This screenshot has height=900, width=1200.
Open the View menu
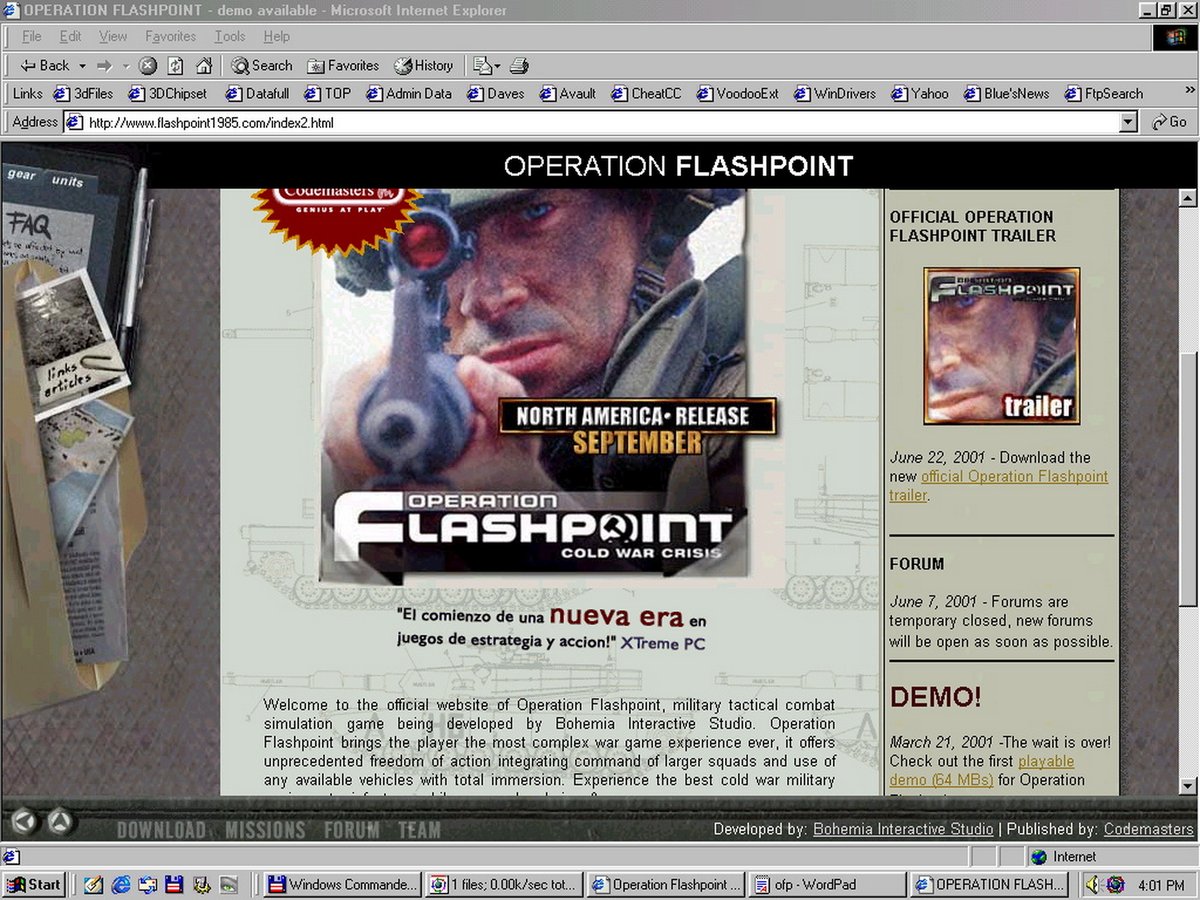click(113, 37)
